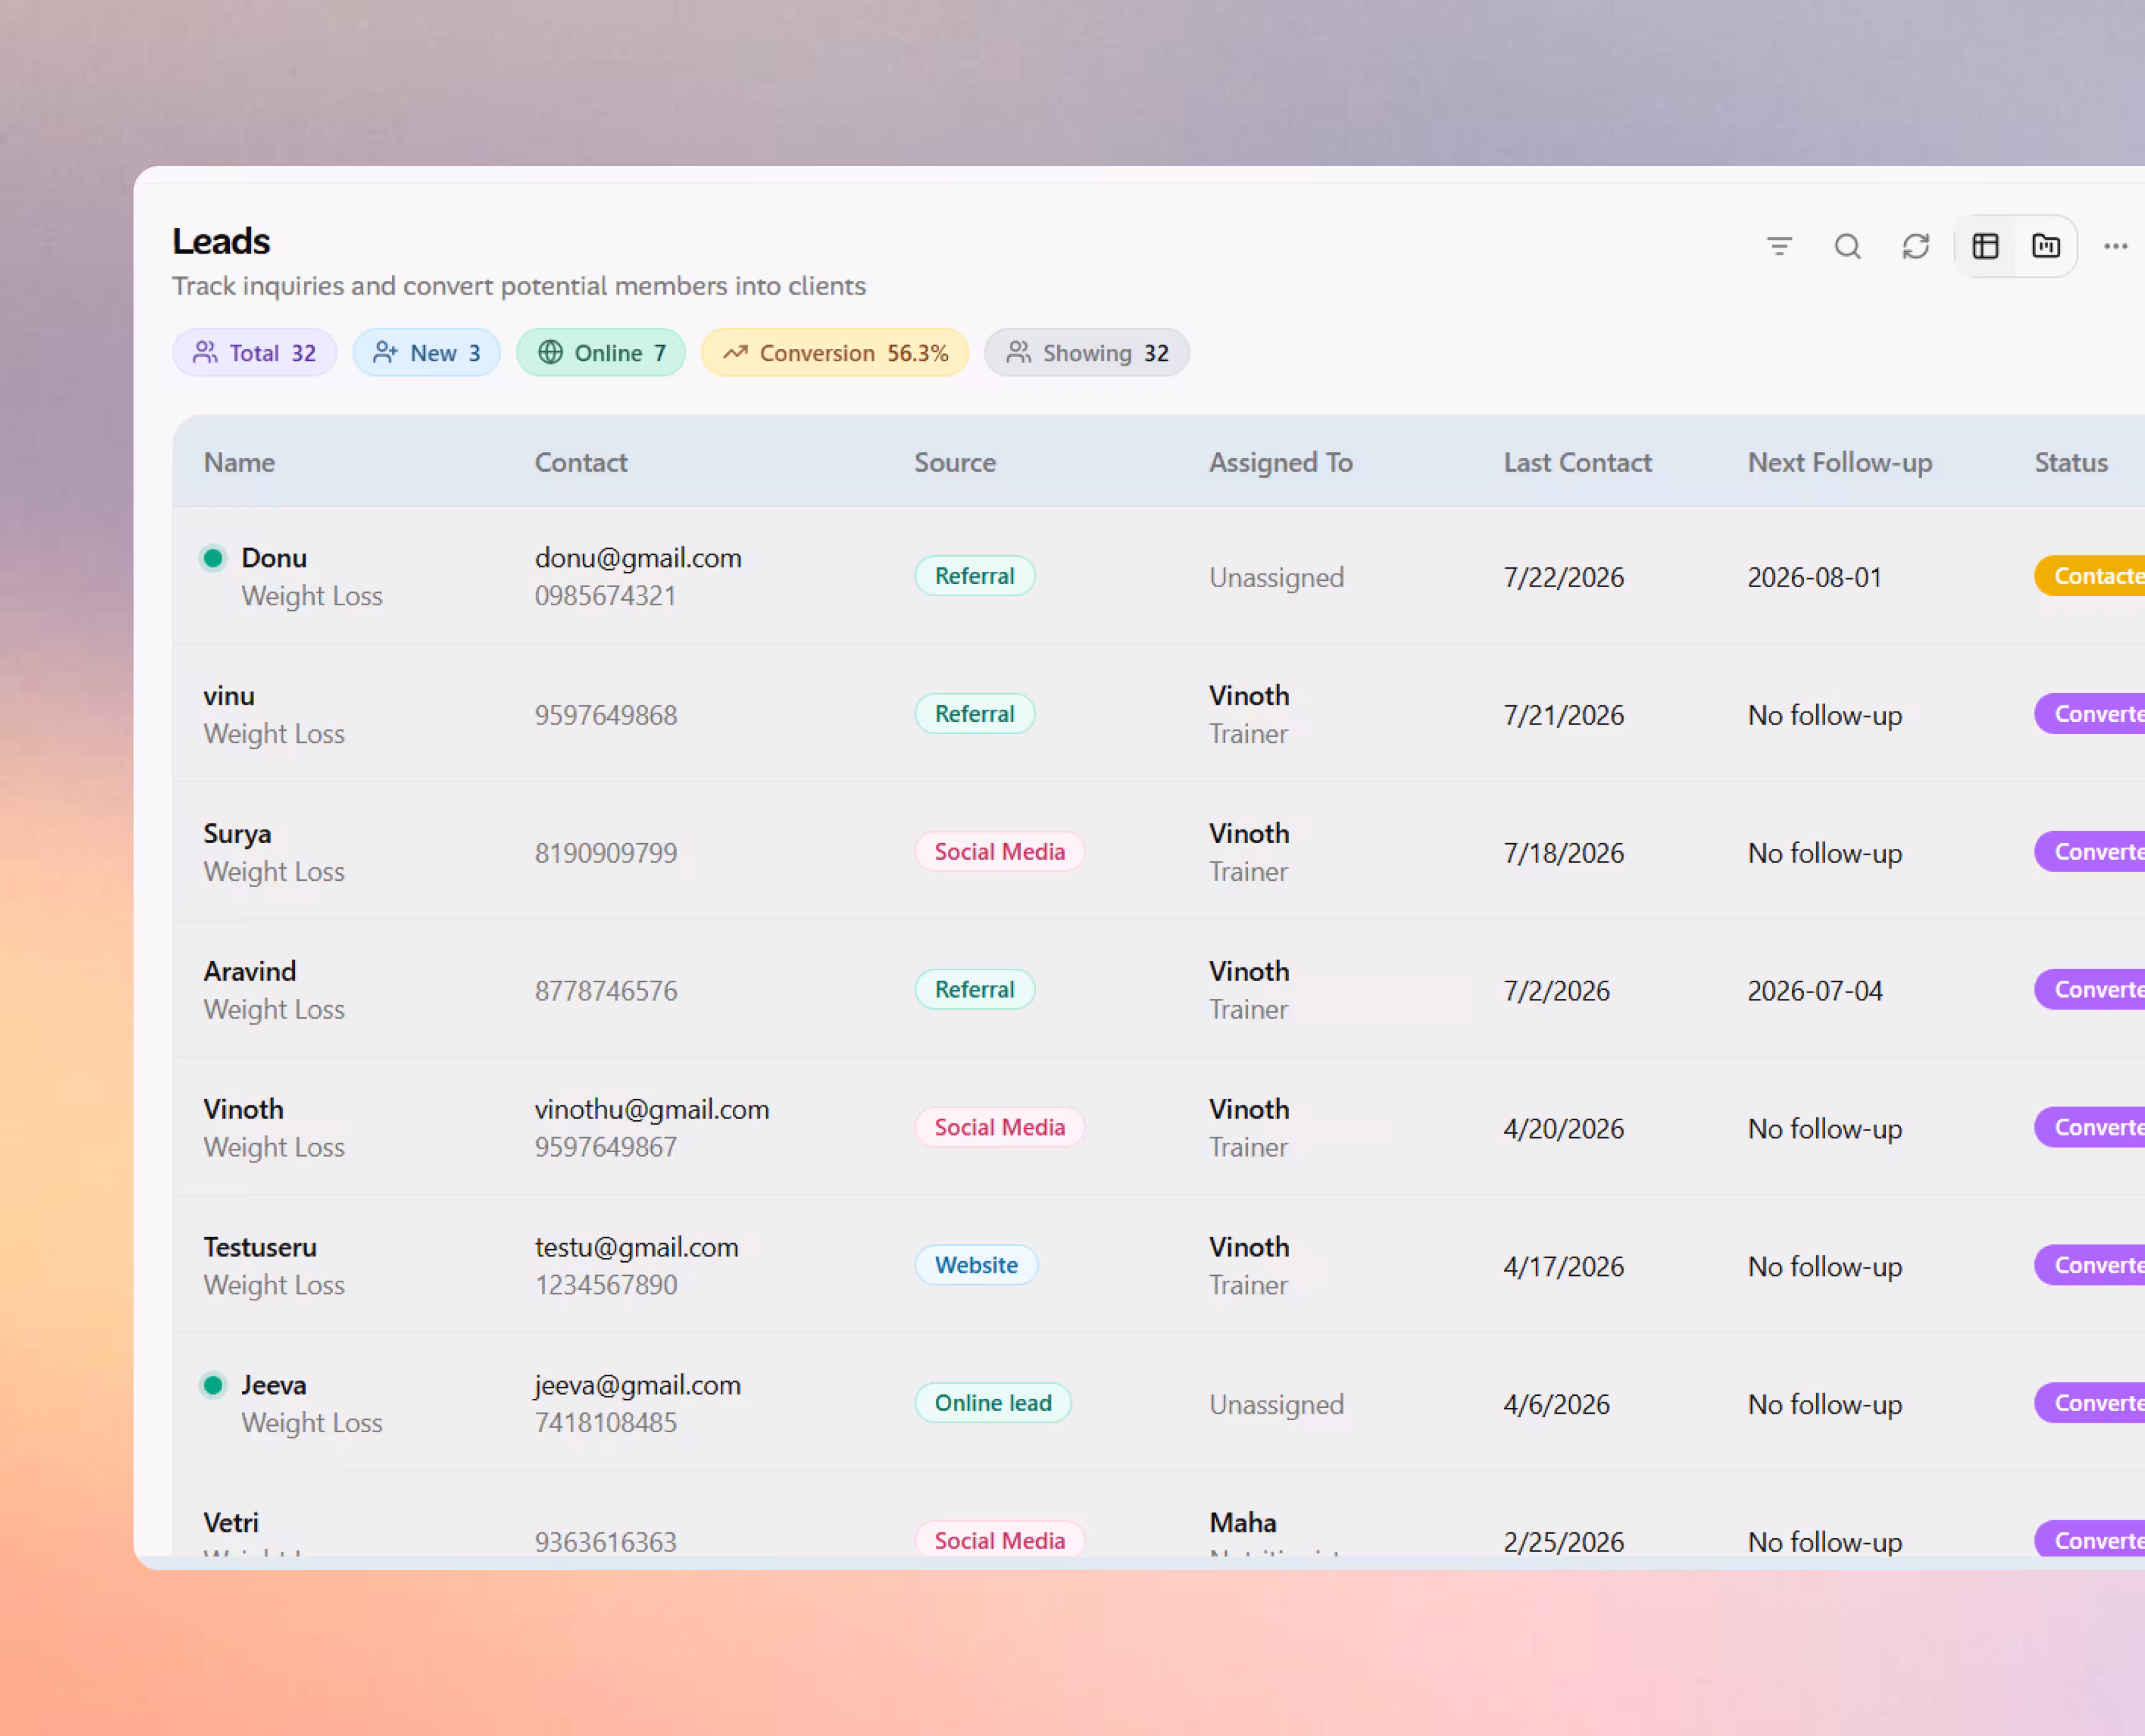Switch to board view icon
This screenshot has height=1736, width=2145.
coord(2045,246)
